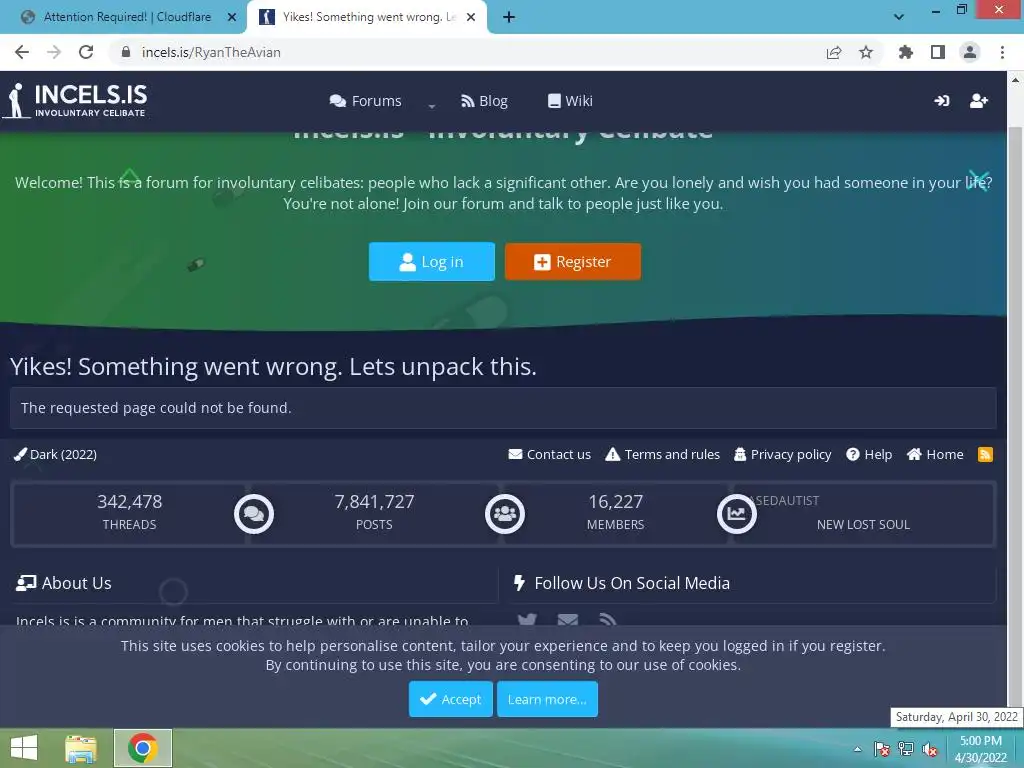1024x768 pixels.
Task: Open the Blog link in navigation
Action: click(x=484, y=101)
